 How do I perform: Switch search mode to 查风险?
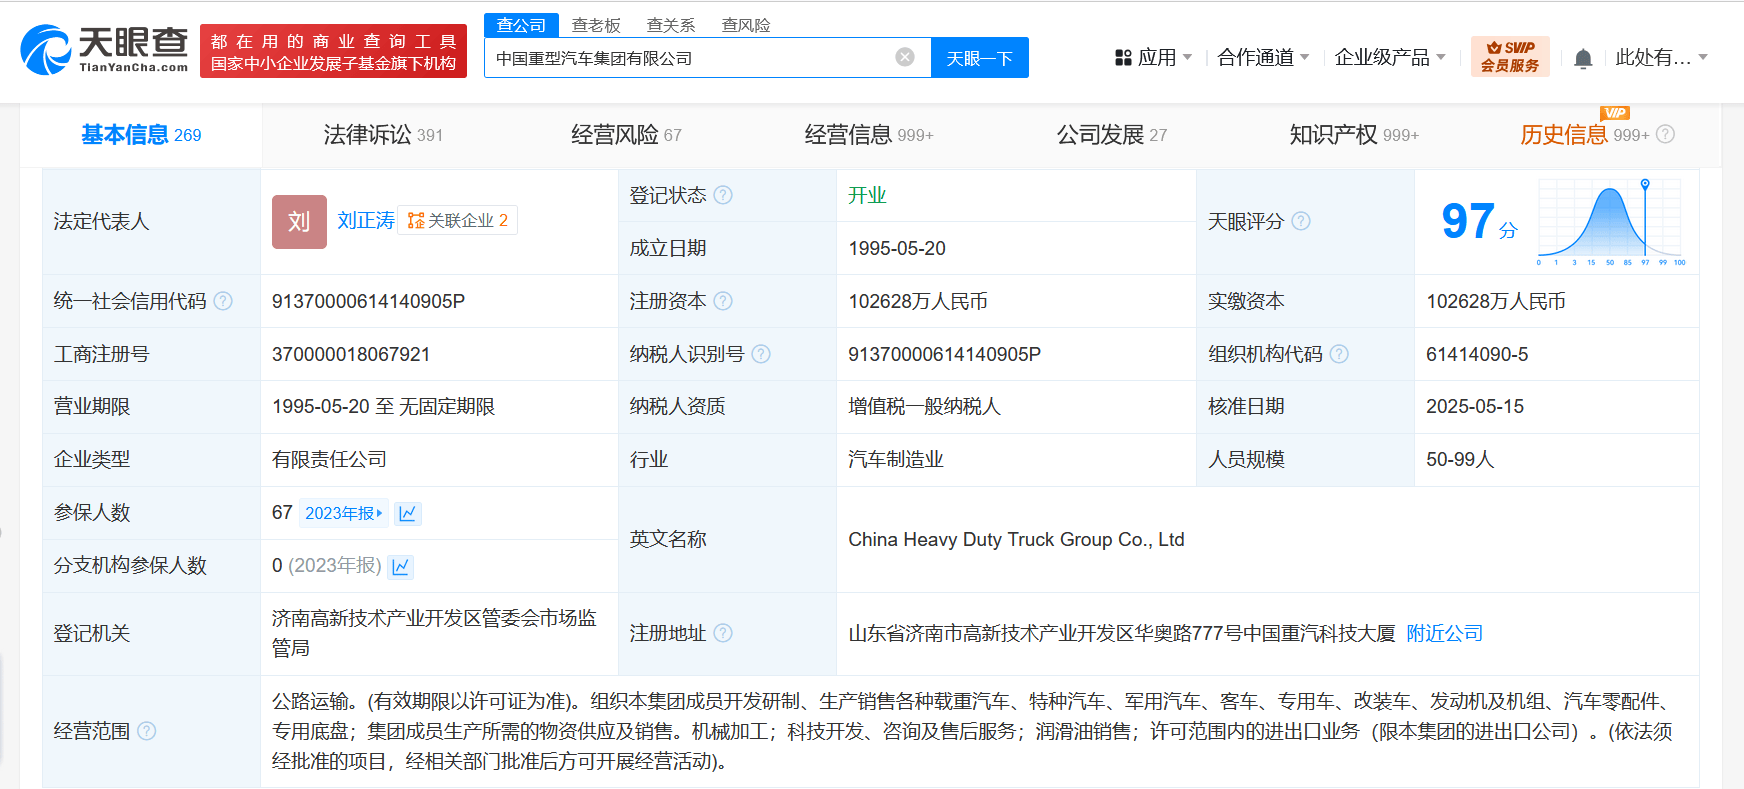pyautogui.click(x=746, y=25)
